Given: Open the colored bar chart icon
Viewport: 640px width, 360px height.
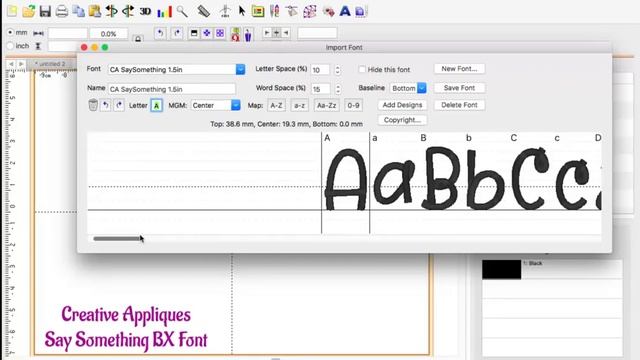Looking at the screenshot, I should tap(164, 11).
